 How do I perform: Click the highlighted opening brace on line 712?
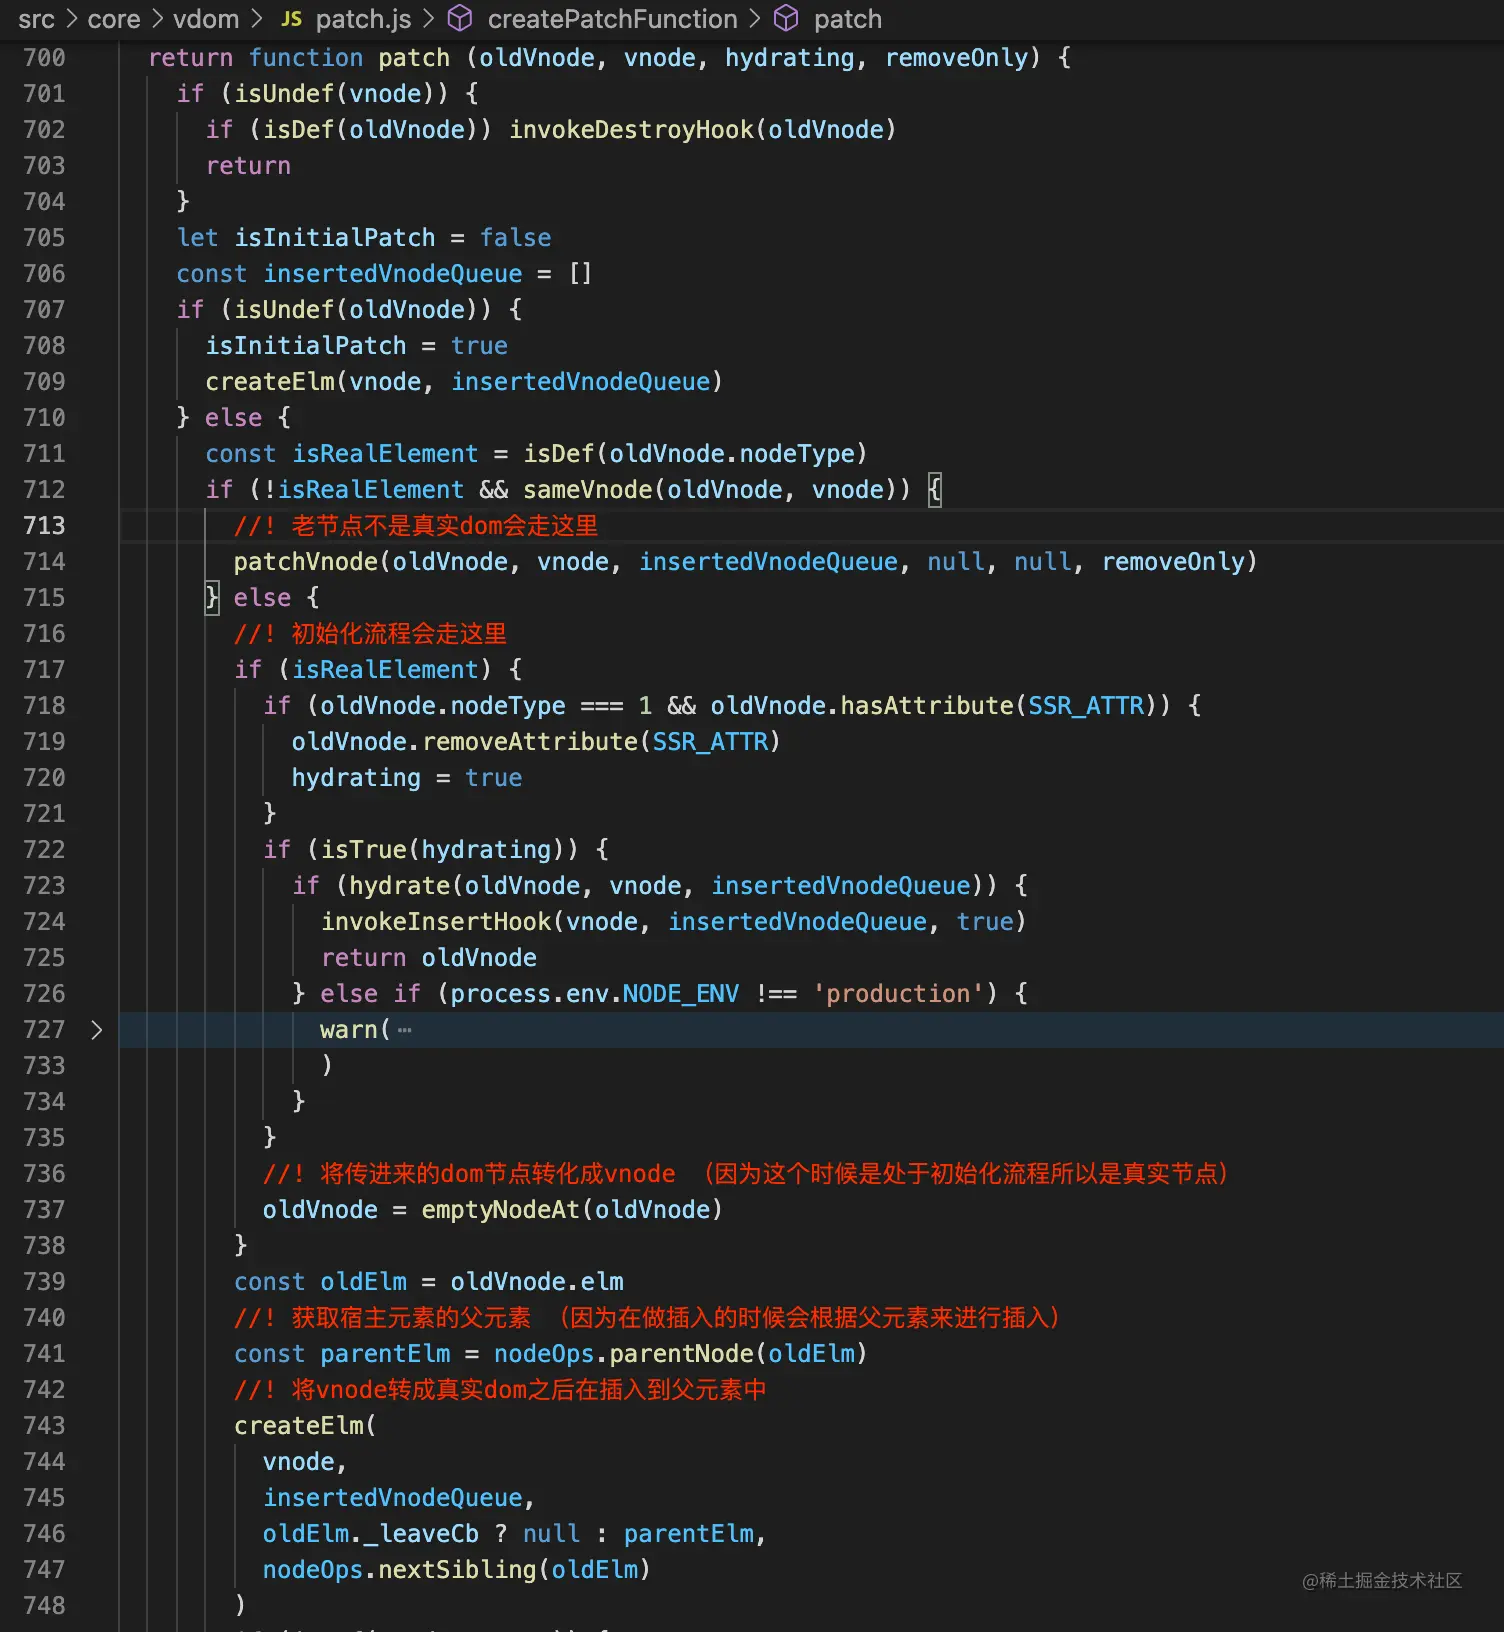935,490
